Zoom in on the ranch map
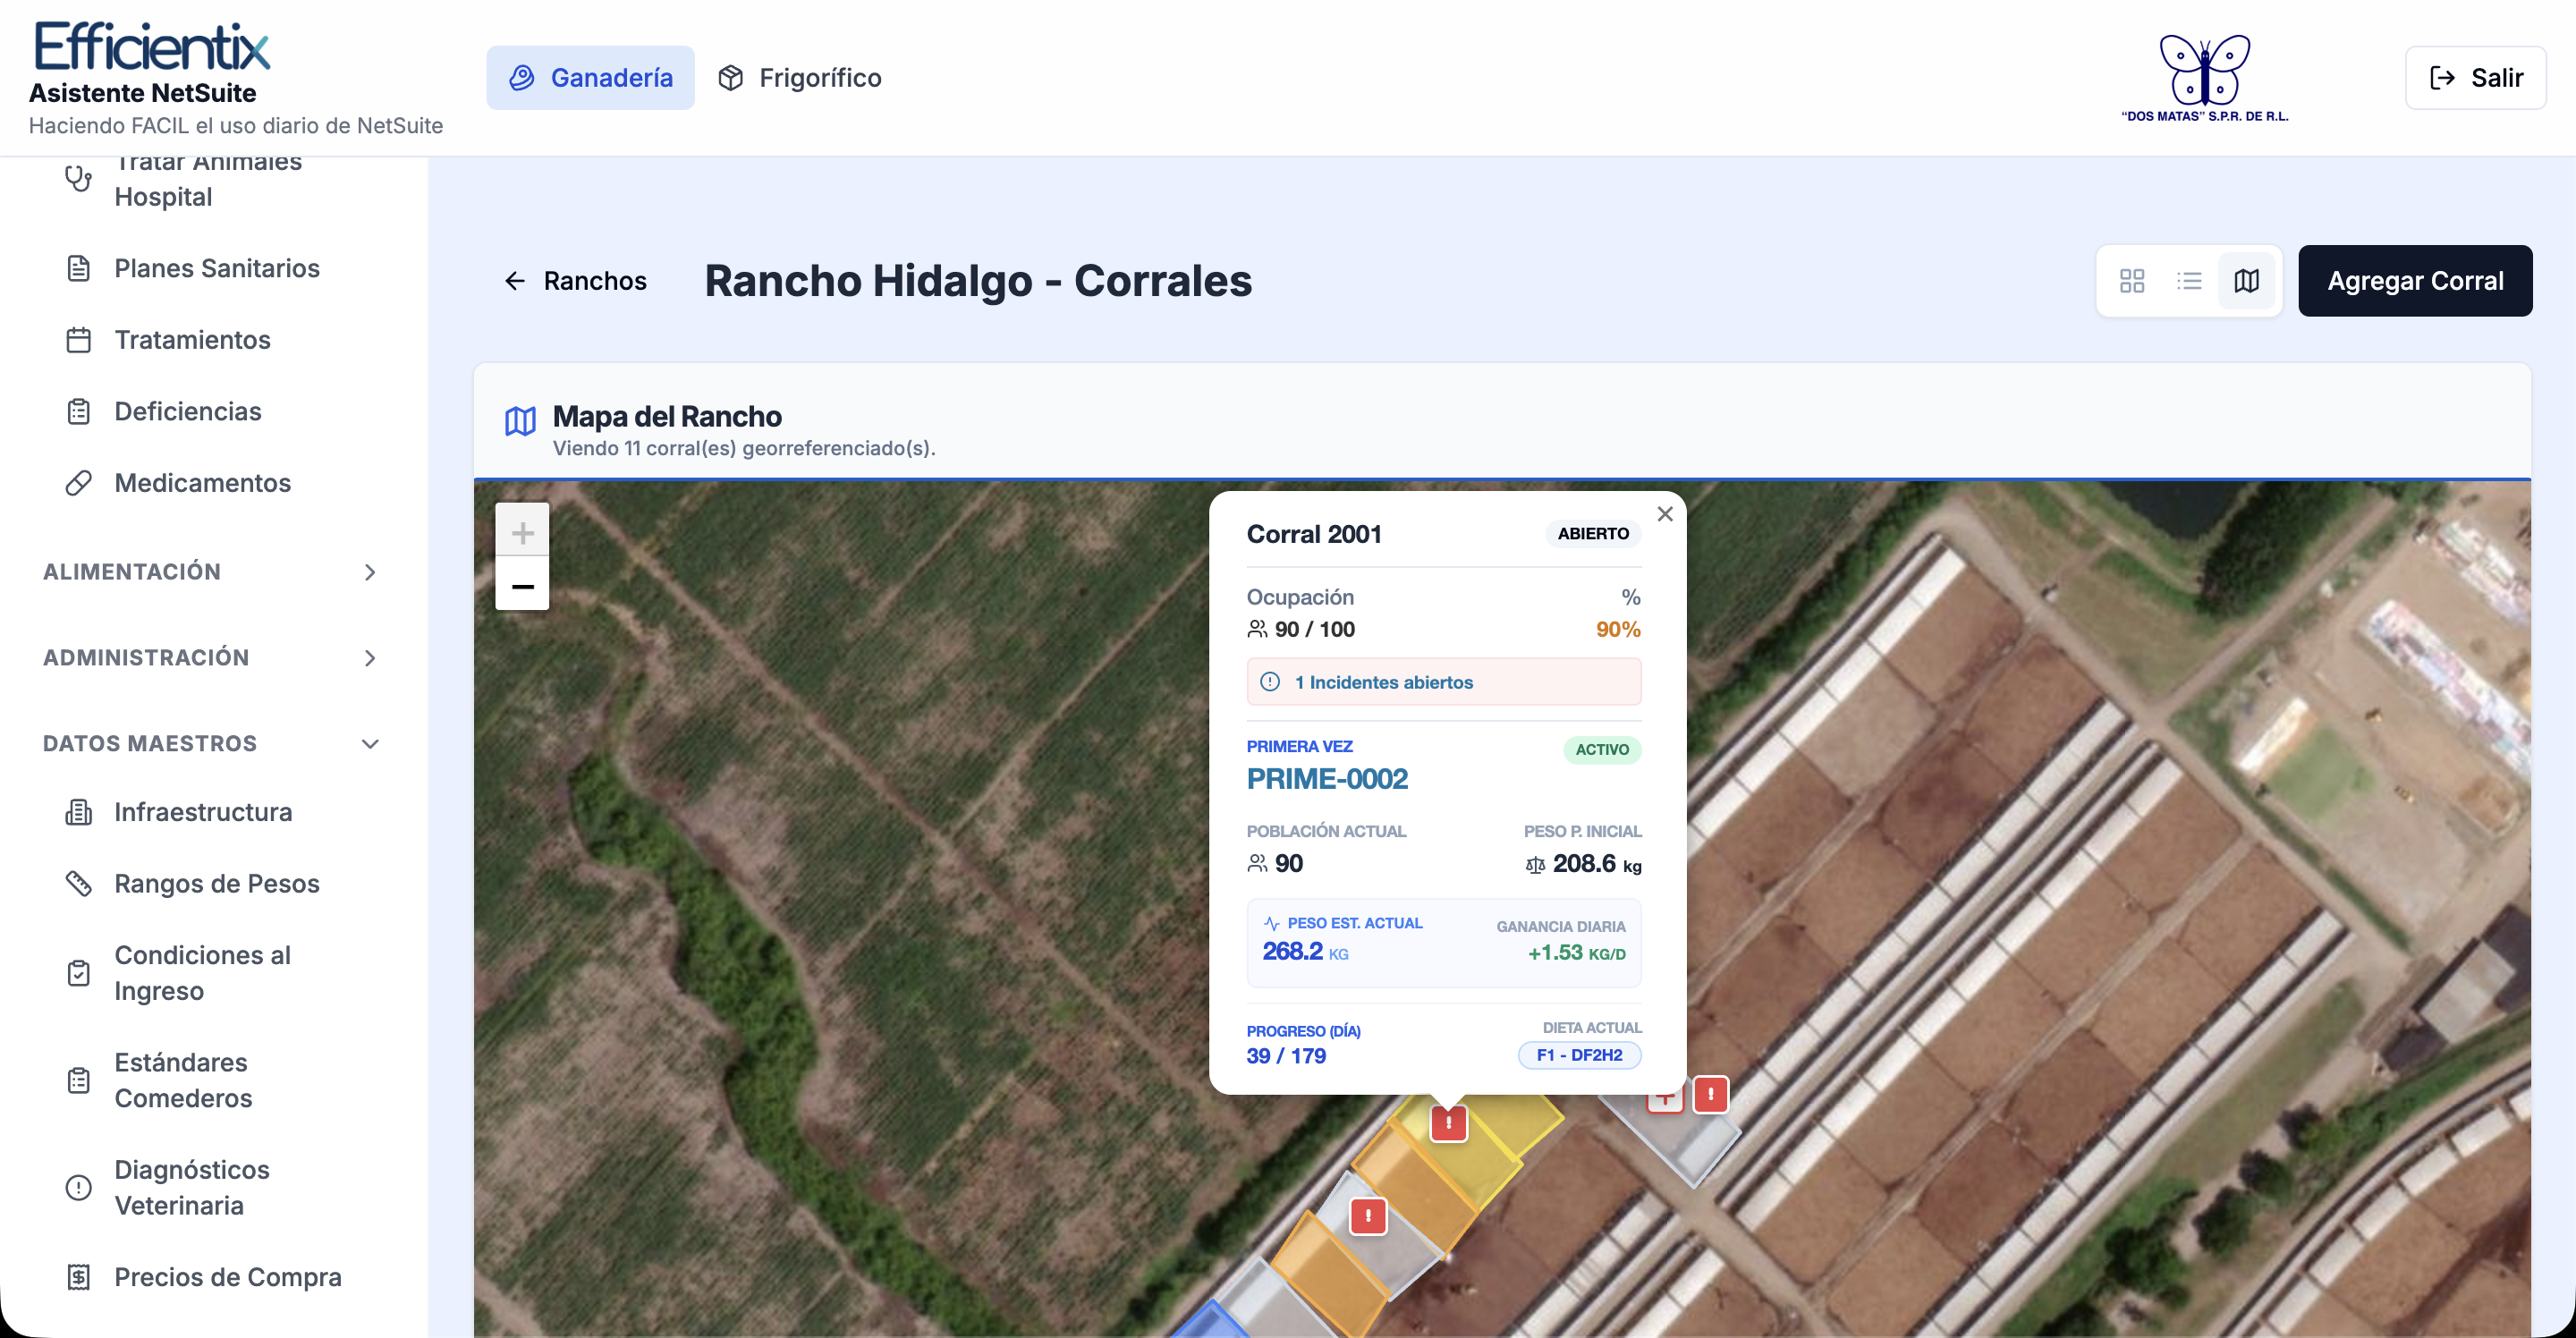Screen dimensions: 2576x1338 pos(522,531)
